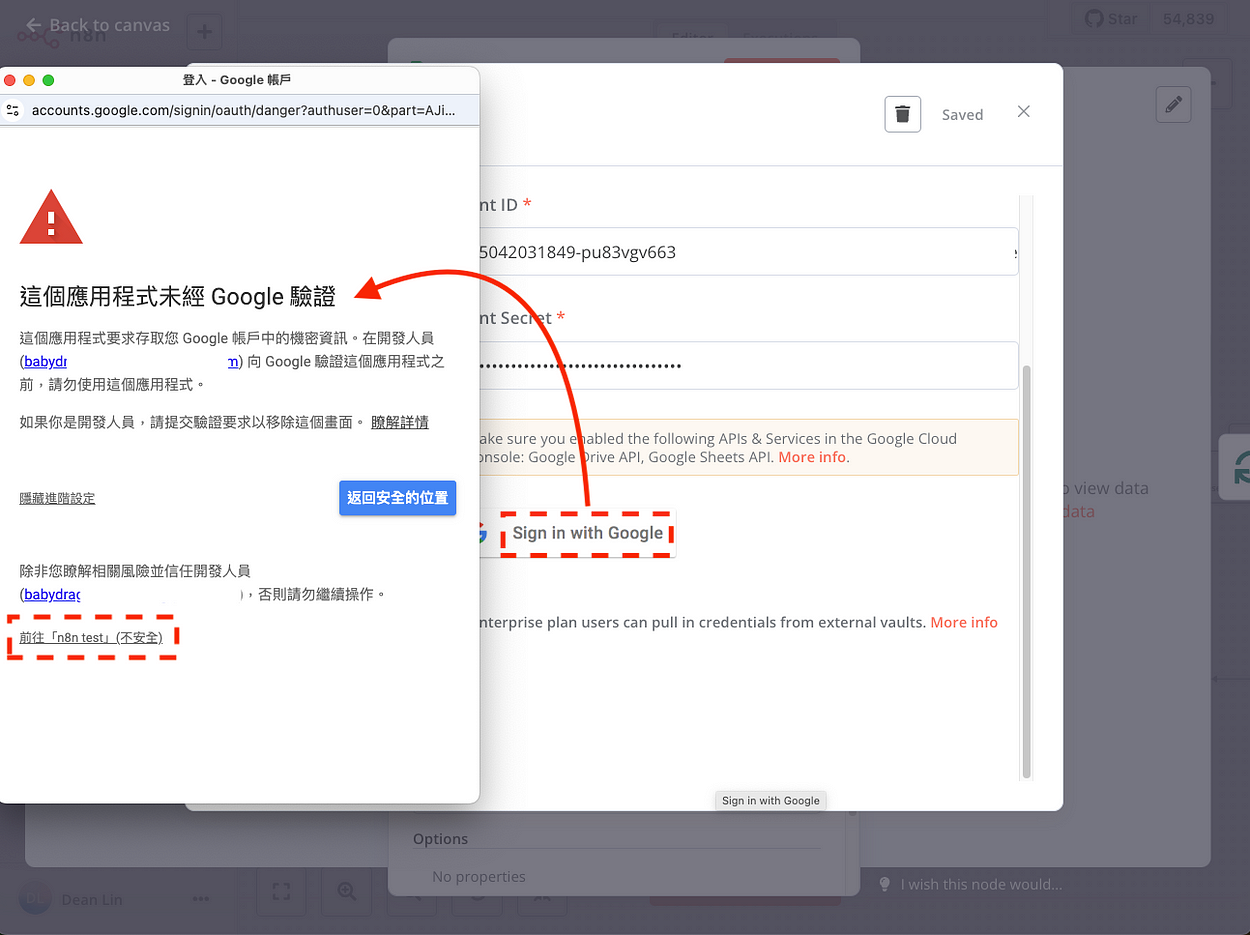Screen dimensions: 1250x935
Task: Click the credential dialog scrollbar
Action: [1027, 572]
